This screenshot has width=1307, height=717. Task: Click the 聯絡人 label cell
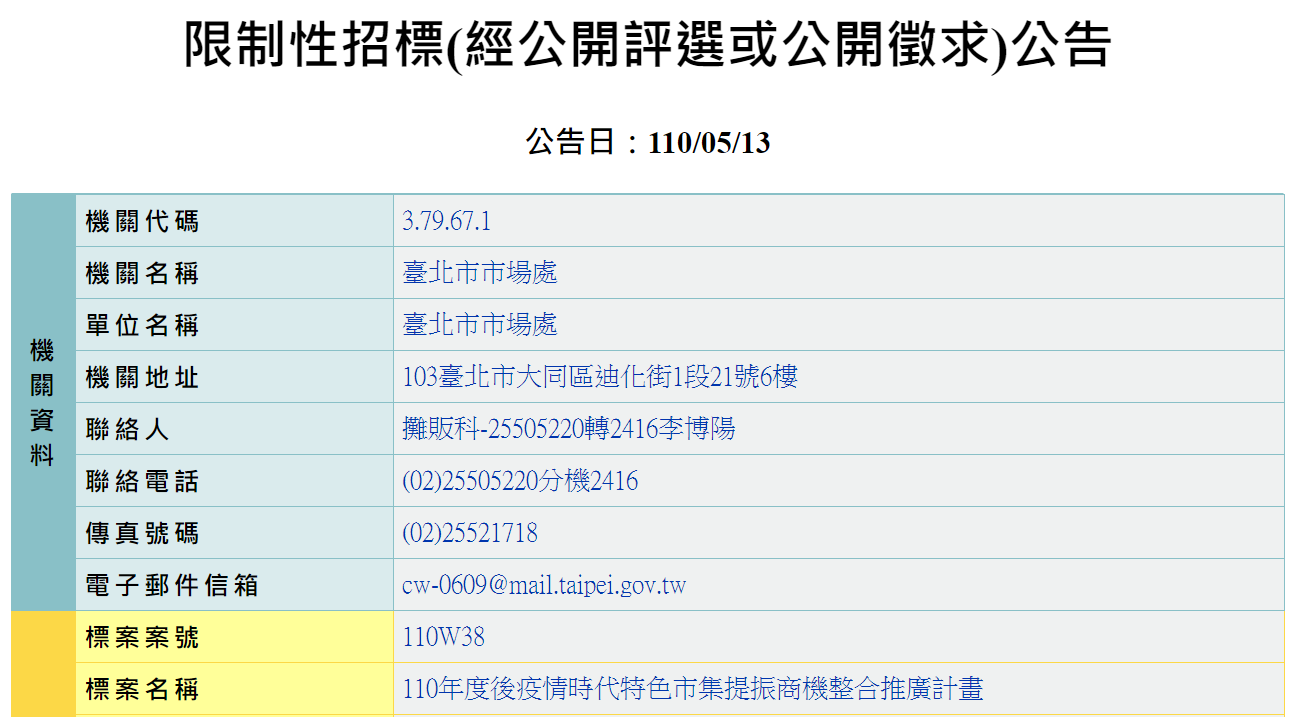tap(234, 429)
